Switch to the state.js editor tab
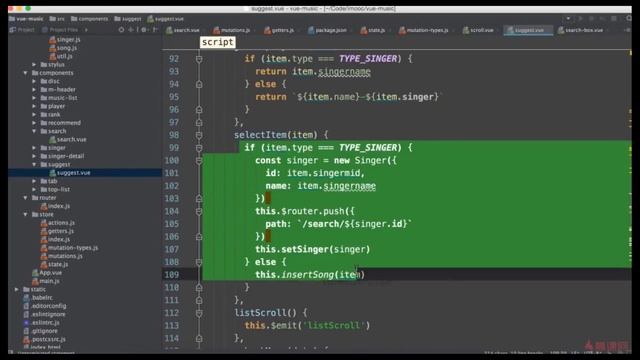This screenshot has width=640, height=360. (x=373, y=30)
